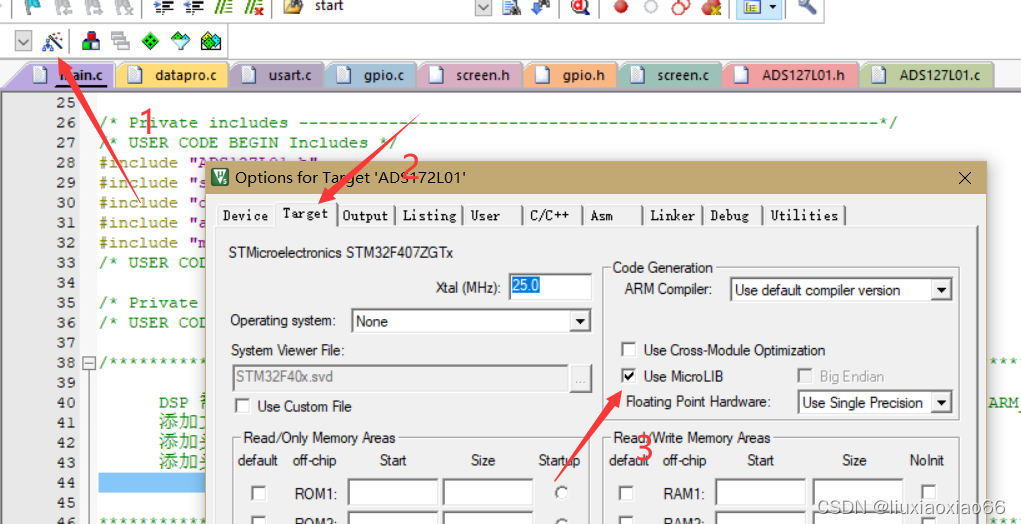Switch to the Debug tab
The image size is (1021, 524).
click(729, 215)
